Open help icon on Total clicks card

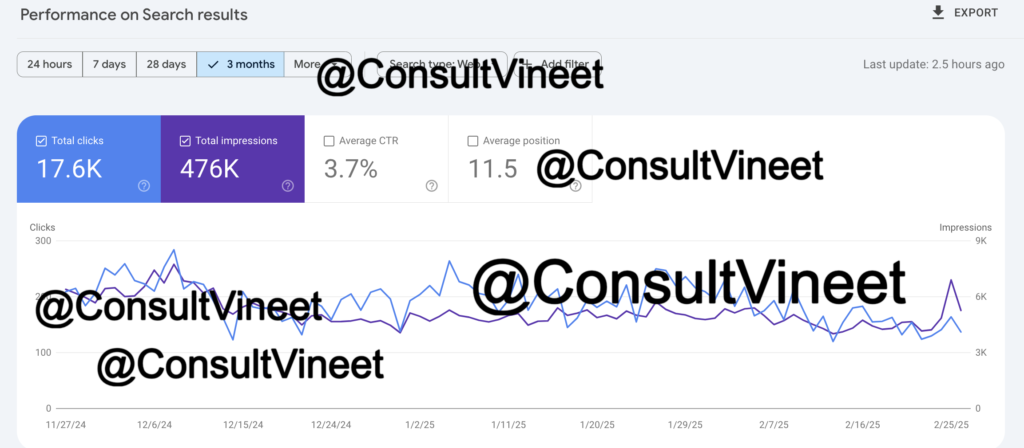(144, 186)
